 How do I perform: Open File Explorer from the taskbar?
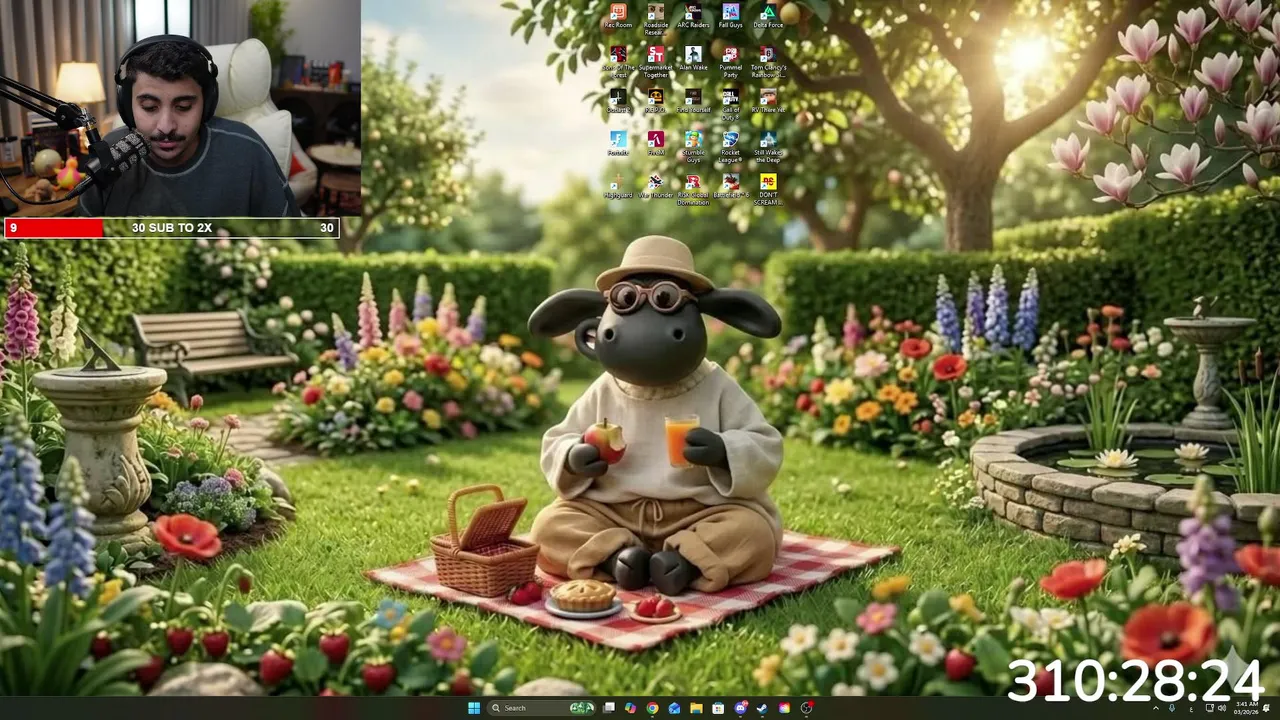click(696, 708)
